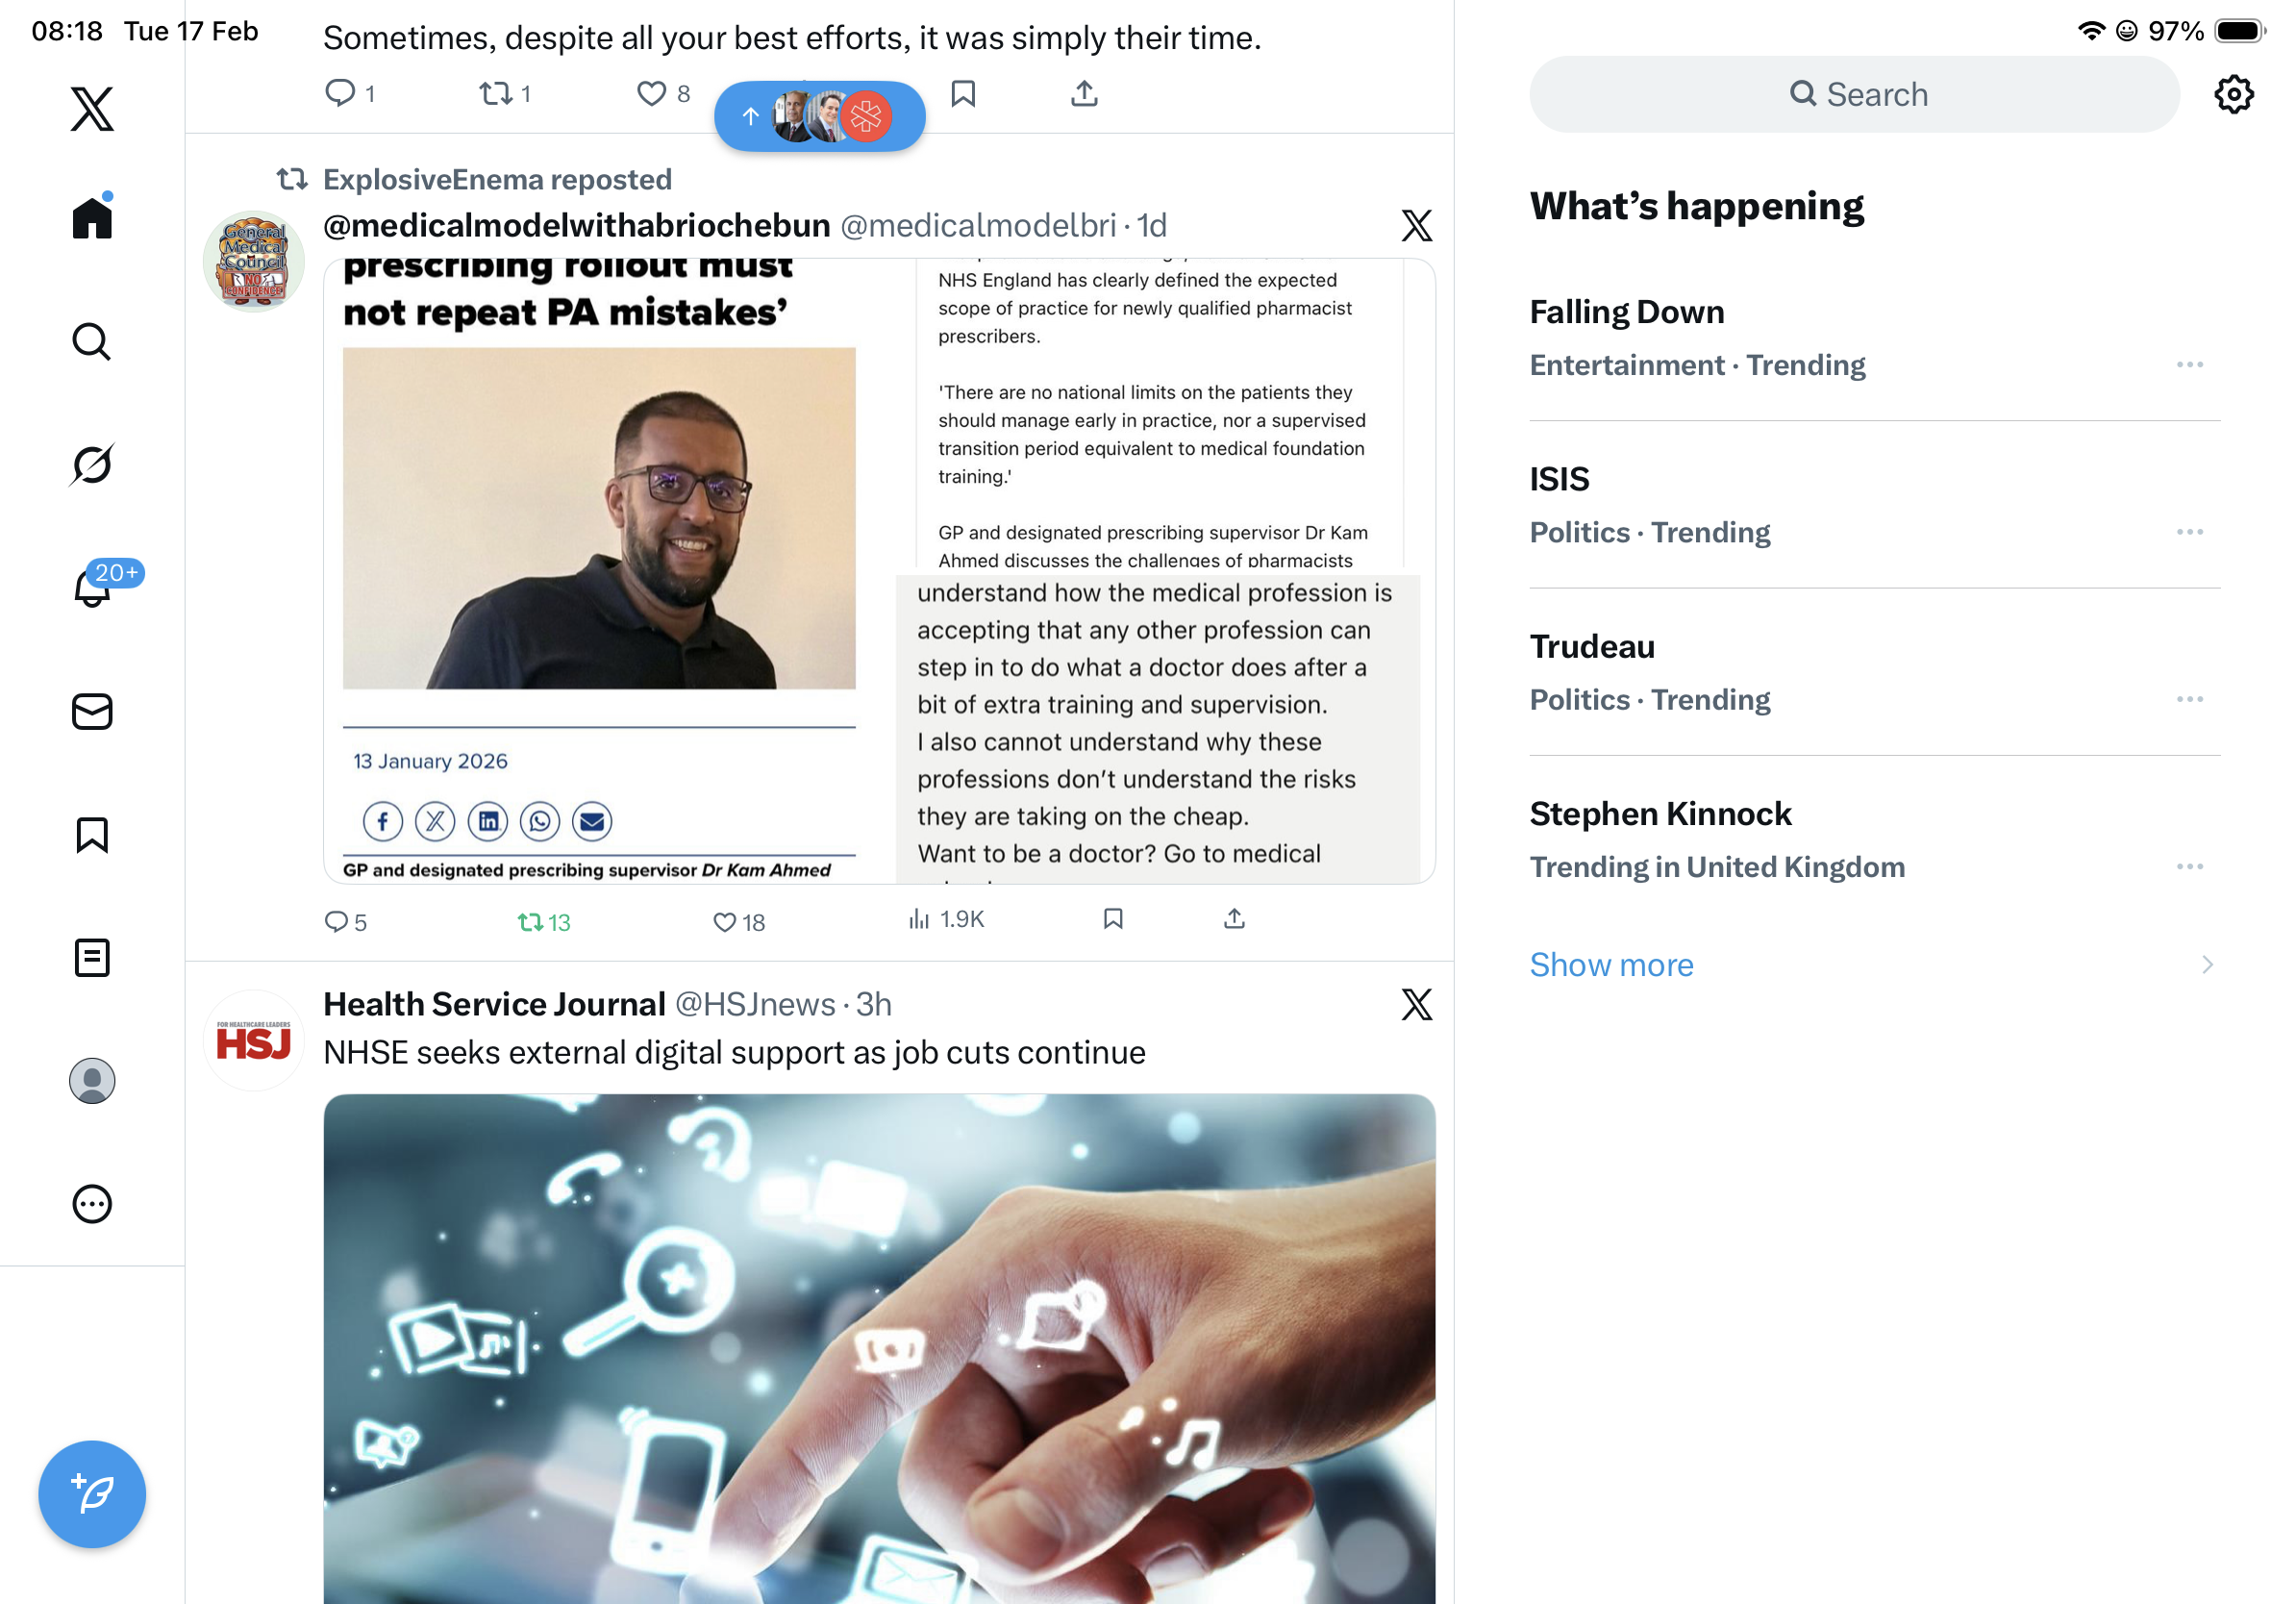Open the sidebar Explore search icon

click(92, 341)
